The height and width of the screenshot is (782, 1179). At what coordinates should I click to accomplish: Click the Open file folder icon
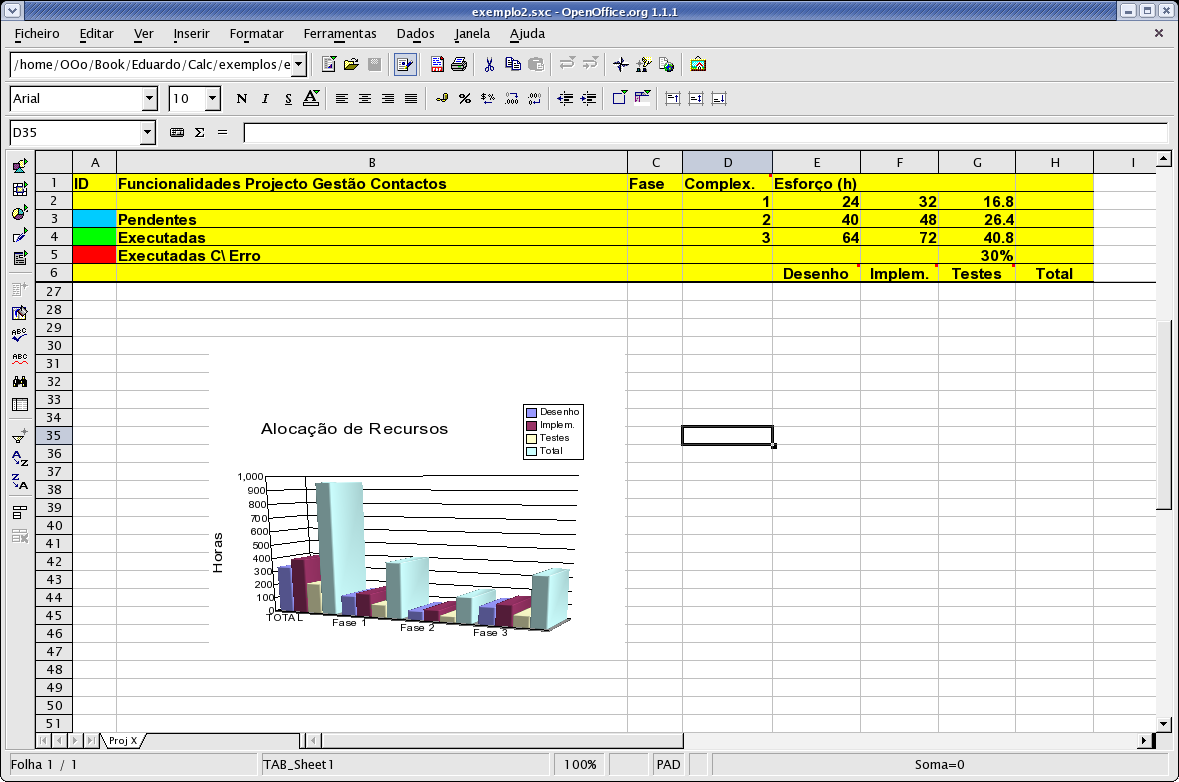[351, 65]
